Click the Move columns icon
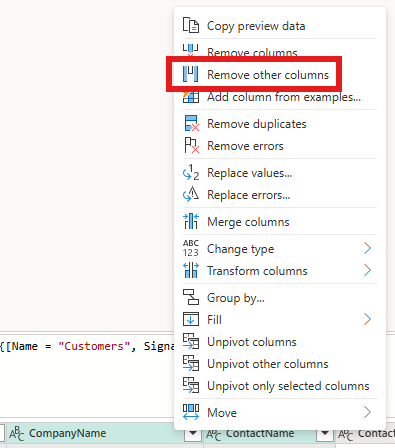This screenshot has width=395, height=448. 191,412
